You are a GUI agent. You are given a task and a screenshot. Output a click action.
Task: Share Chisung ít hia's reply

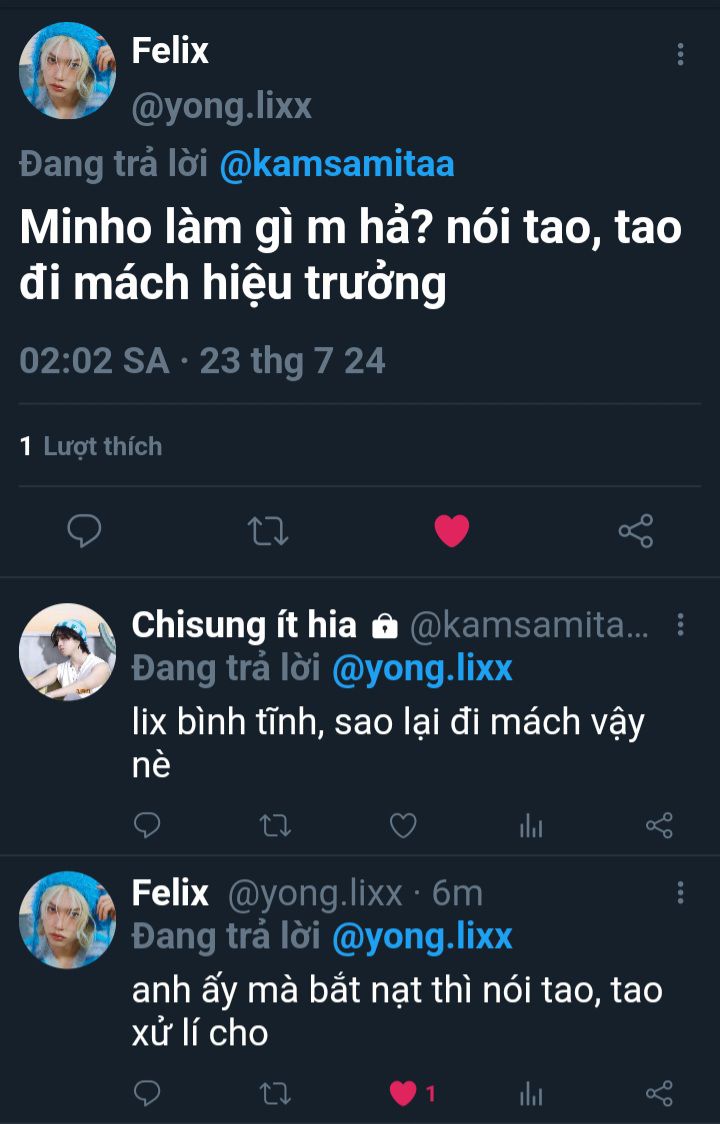(659, 825)
